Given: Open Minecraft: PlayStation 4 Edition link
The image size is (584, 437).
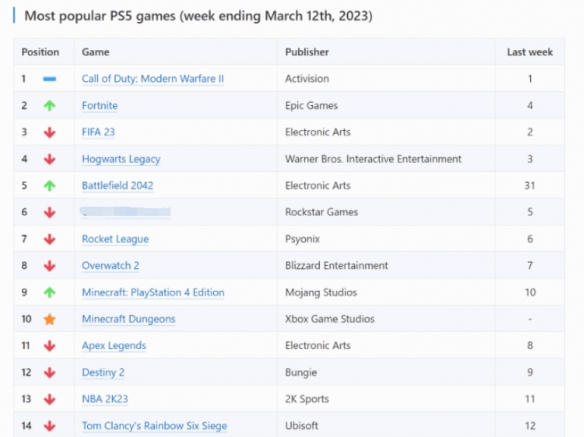Looking at the screenshot, I should click(x=153, y=292).
